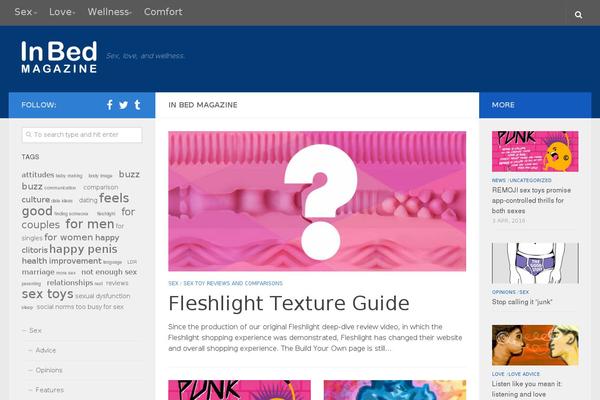Open the Opinions sidebar subcategory
600x400 pixels.
49,370
